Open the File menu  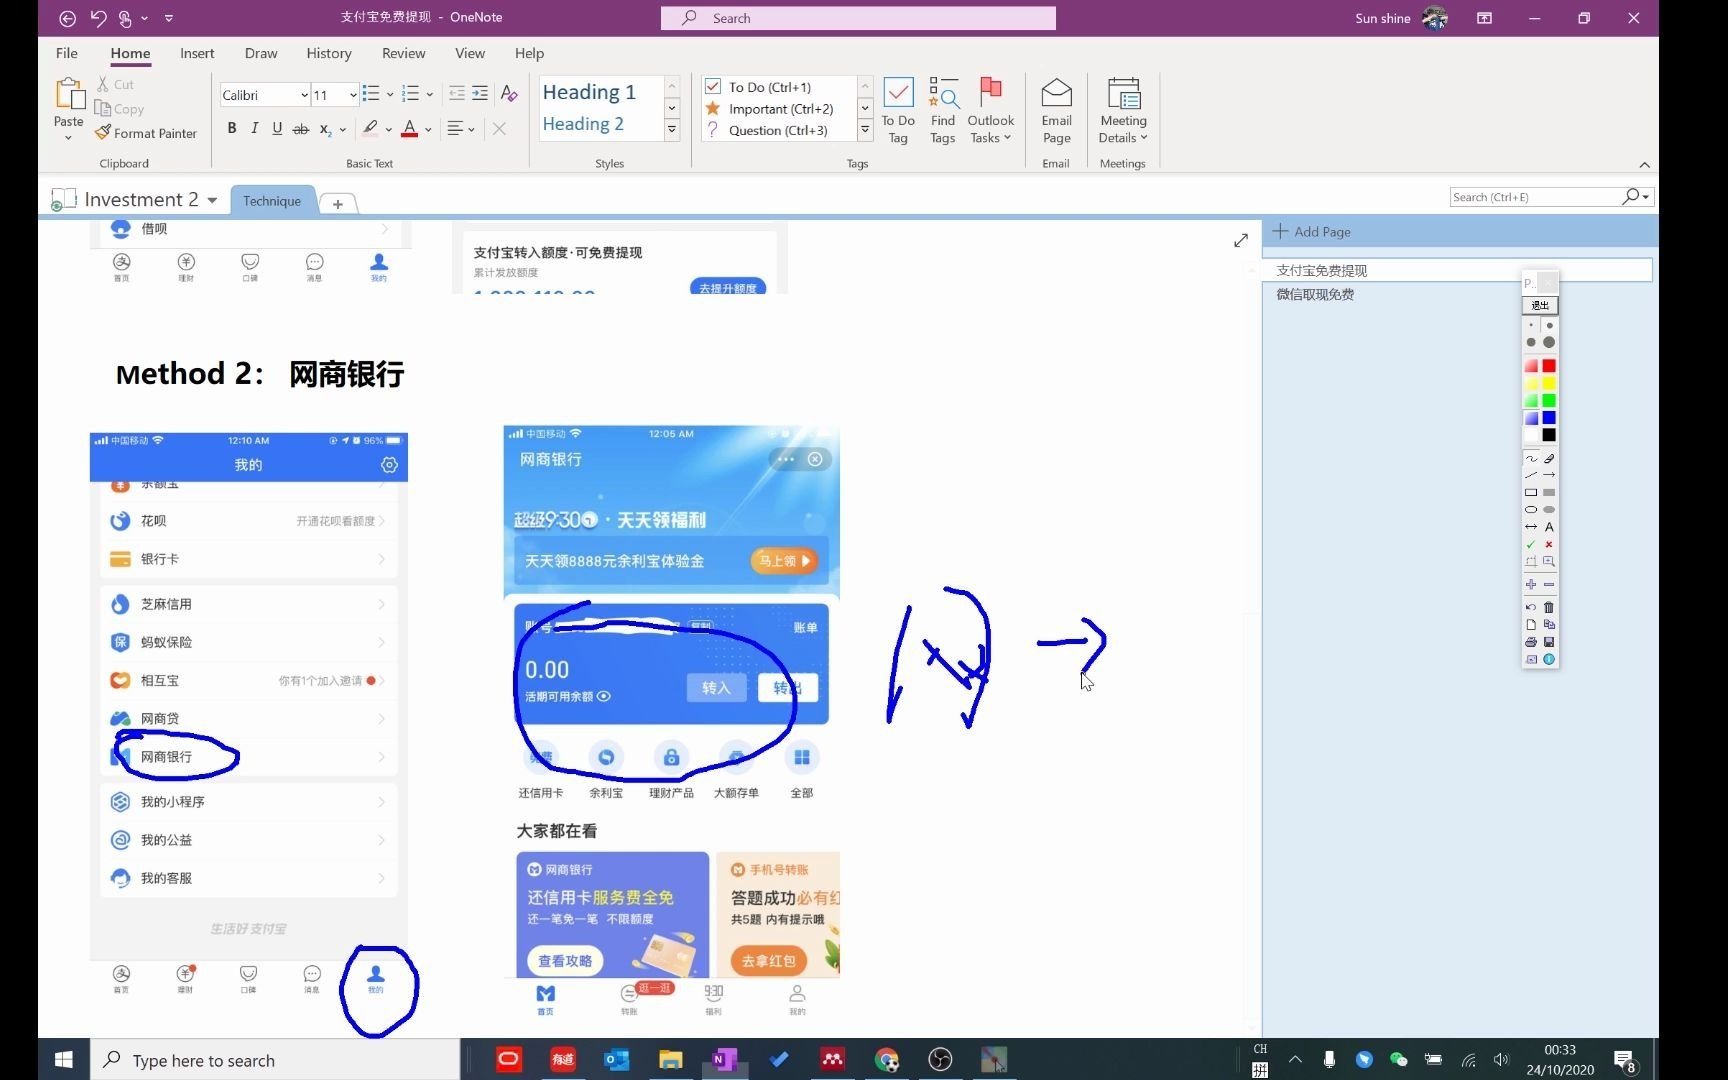pyautogui.click(x=67, y=53)
